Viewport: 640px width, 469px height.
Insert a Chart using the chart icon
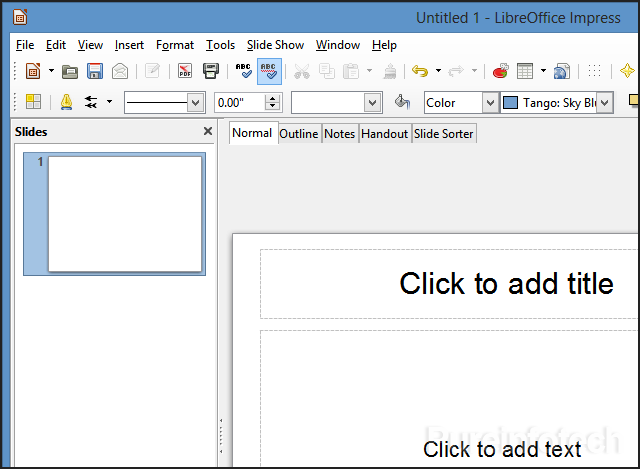(x=500, y=71)
